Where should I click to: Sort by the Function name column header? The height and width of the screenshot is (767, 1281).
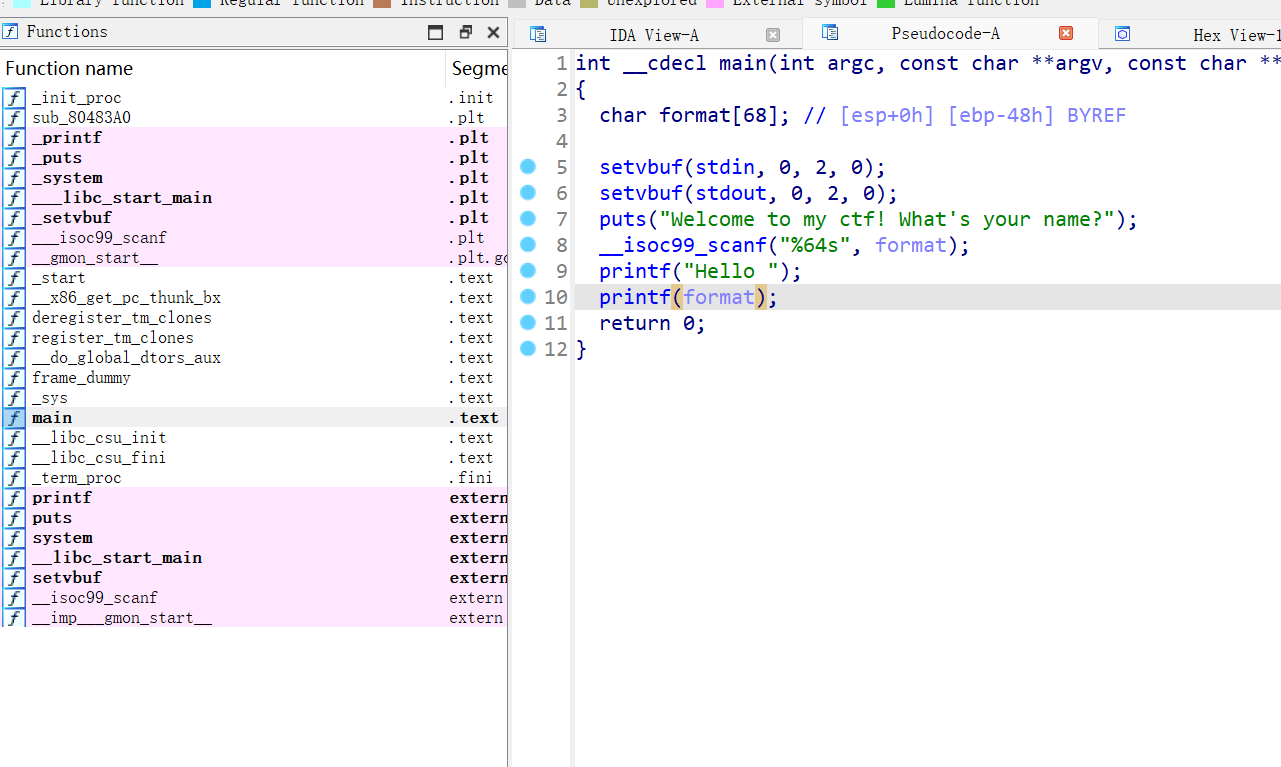coord(223,68)
